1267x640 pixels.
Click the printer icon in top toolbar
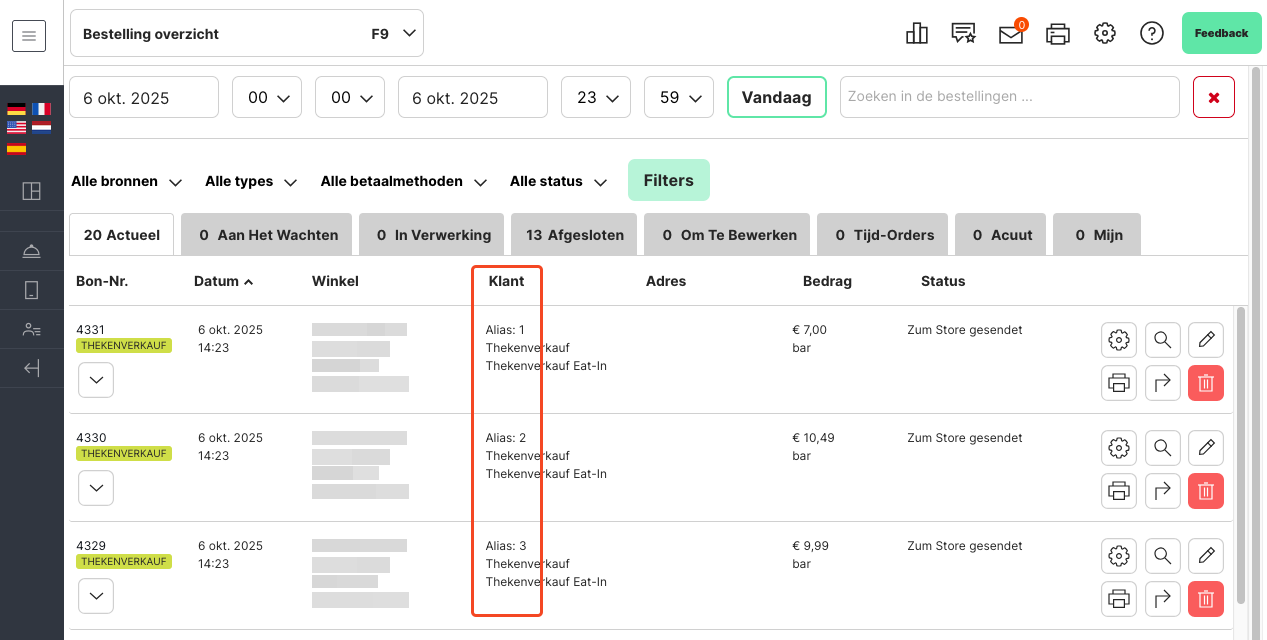click(1058, 34)
